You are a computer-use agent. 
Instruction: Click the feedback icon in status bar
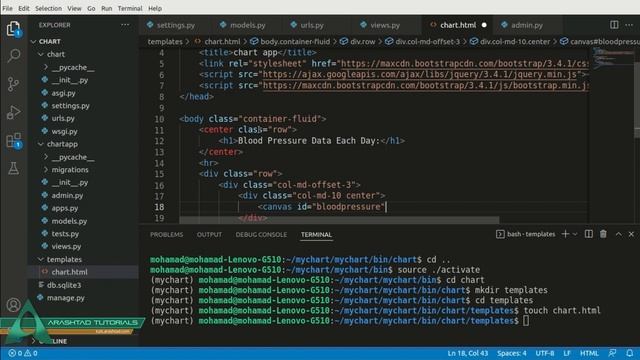click(x=612, y=353)
